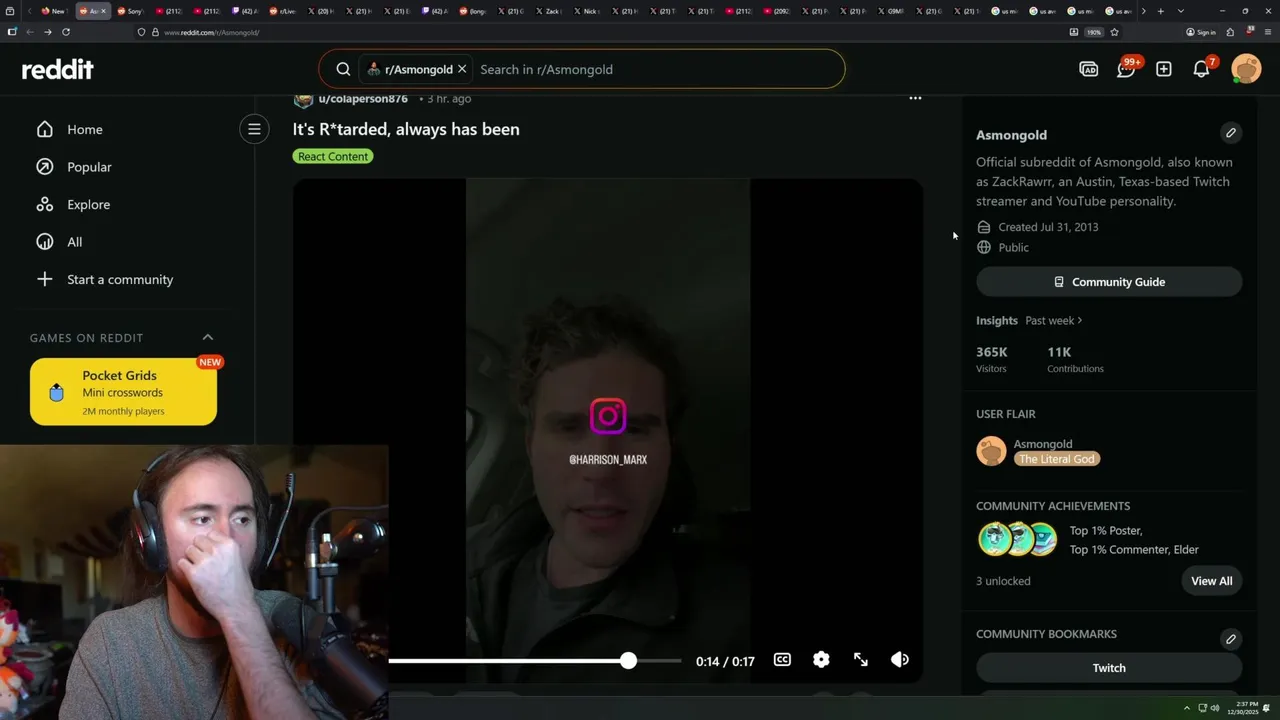The height and width of the screenshot is (720, 1280).
Task: Open the notifications bell icon
Action: (1202, 69)
